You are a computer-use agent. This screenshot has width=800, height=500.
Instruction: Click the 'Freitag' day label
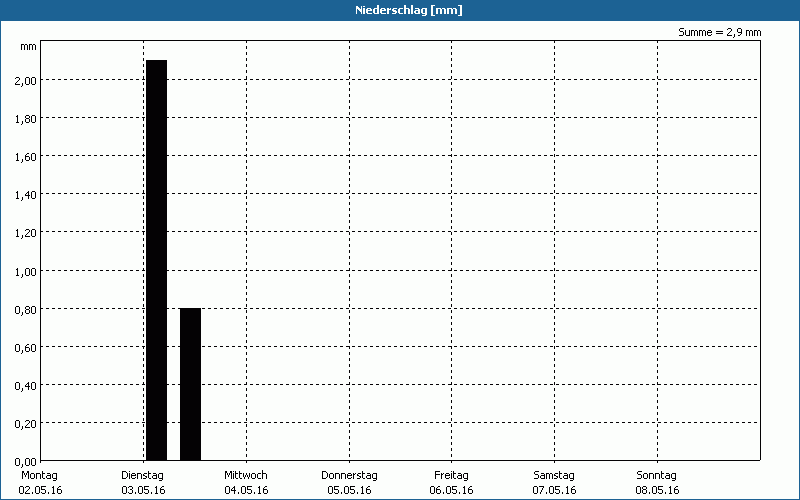click(x=451, y=476)
